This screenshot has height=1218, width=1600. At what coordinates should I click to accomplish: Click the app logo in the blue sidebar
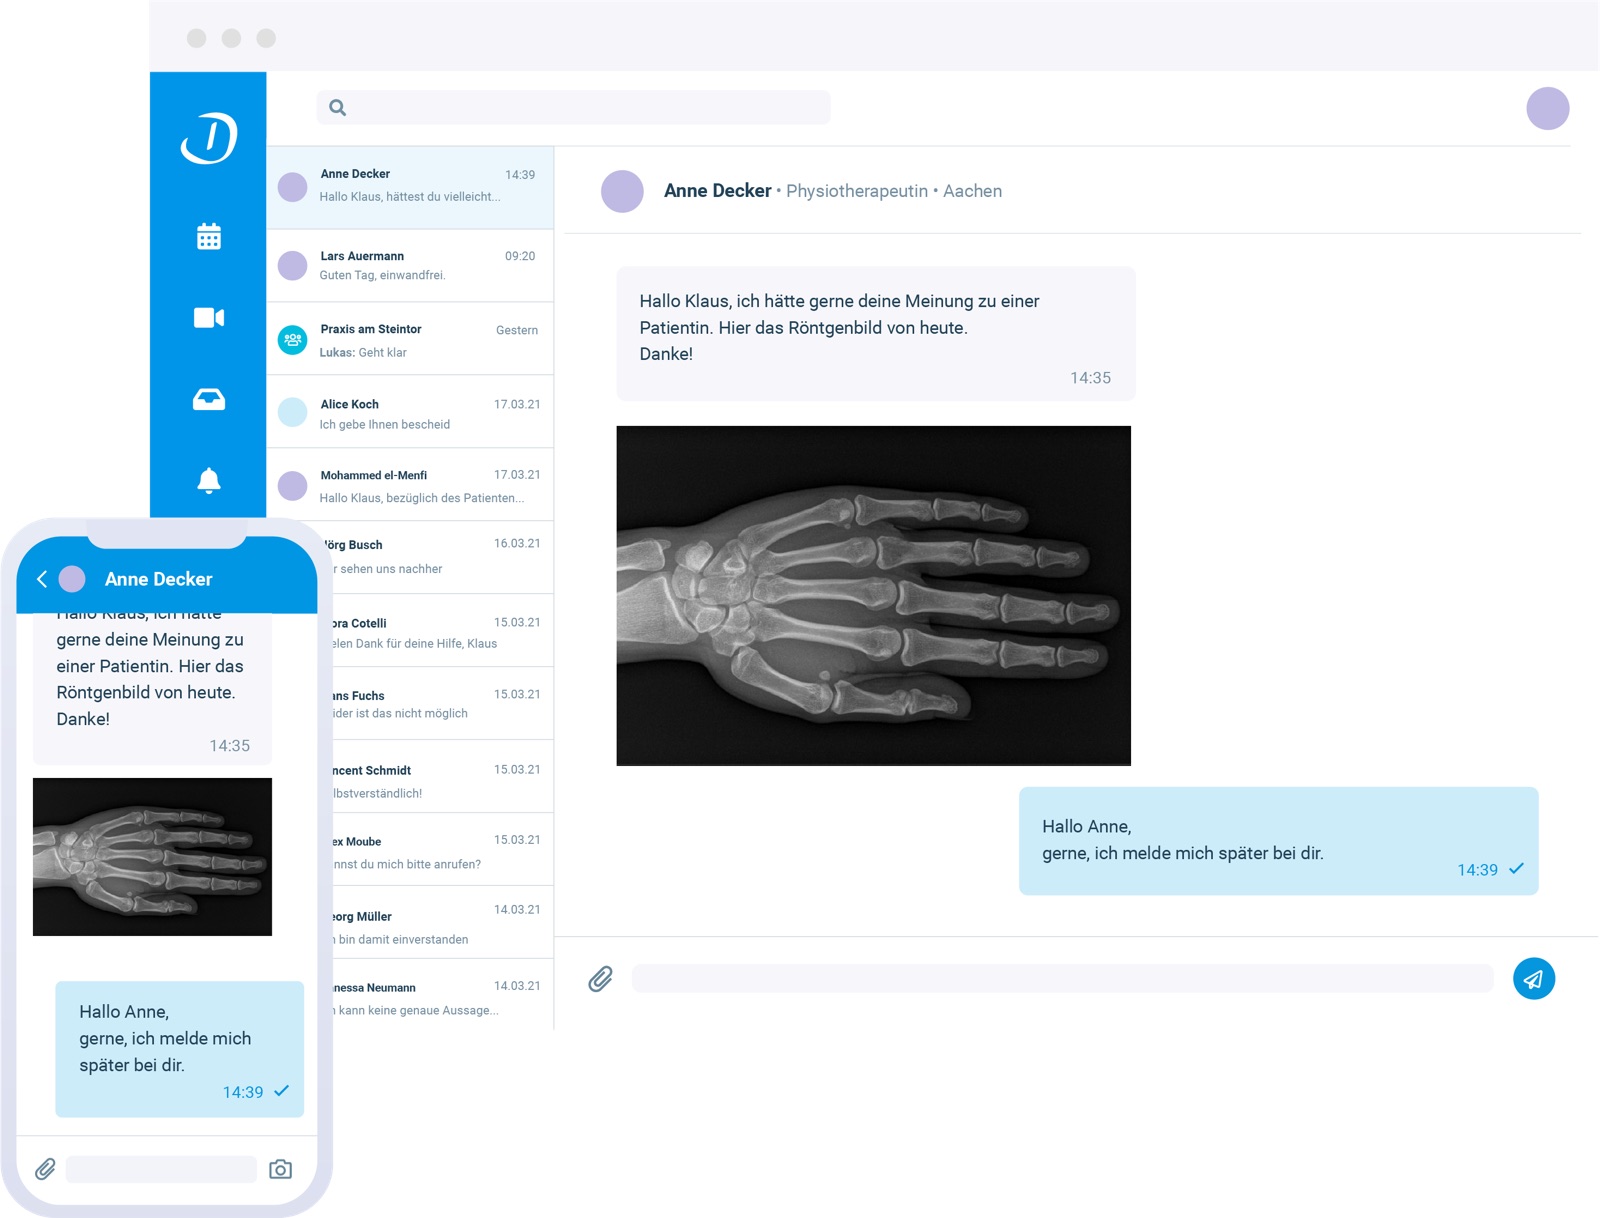coord(209,137)
